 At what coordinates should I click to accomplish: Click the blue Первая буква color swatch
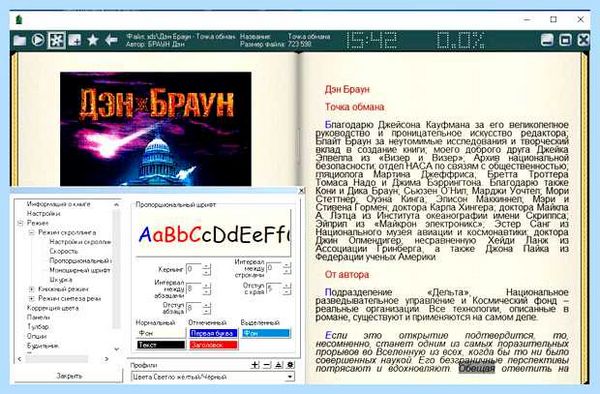(213, 333)
